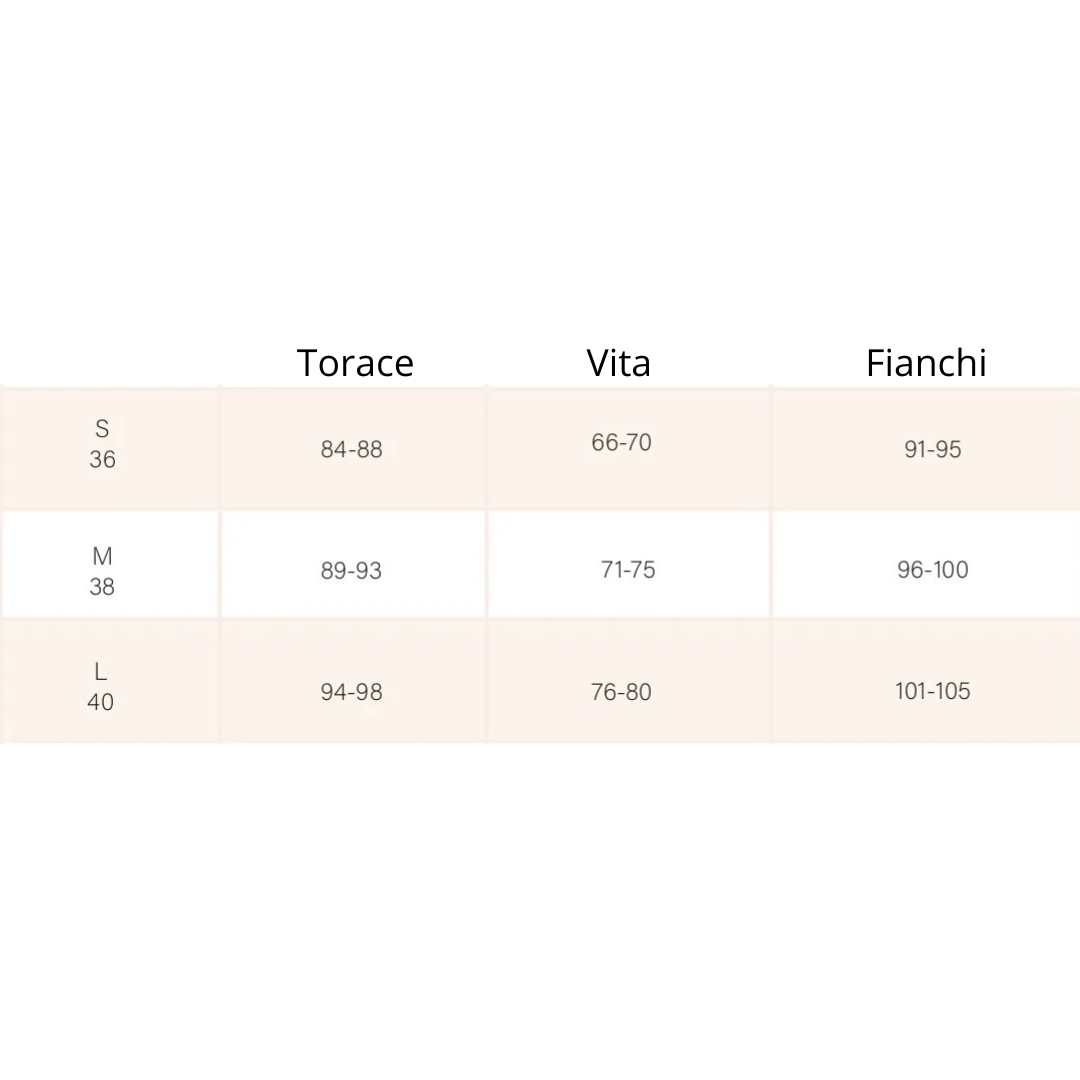Click the number 36 in size column
Image resolution: width=1080 pixels, height=1080 pixels.
point(102,460)
